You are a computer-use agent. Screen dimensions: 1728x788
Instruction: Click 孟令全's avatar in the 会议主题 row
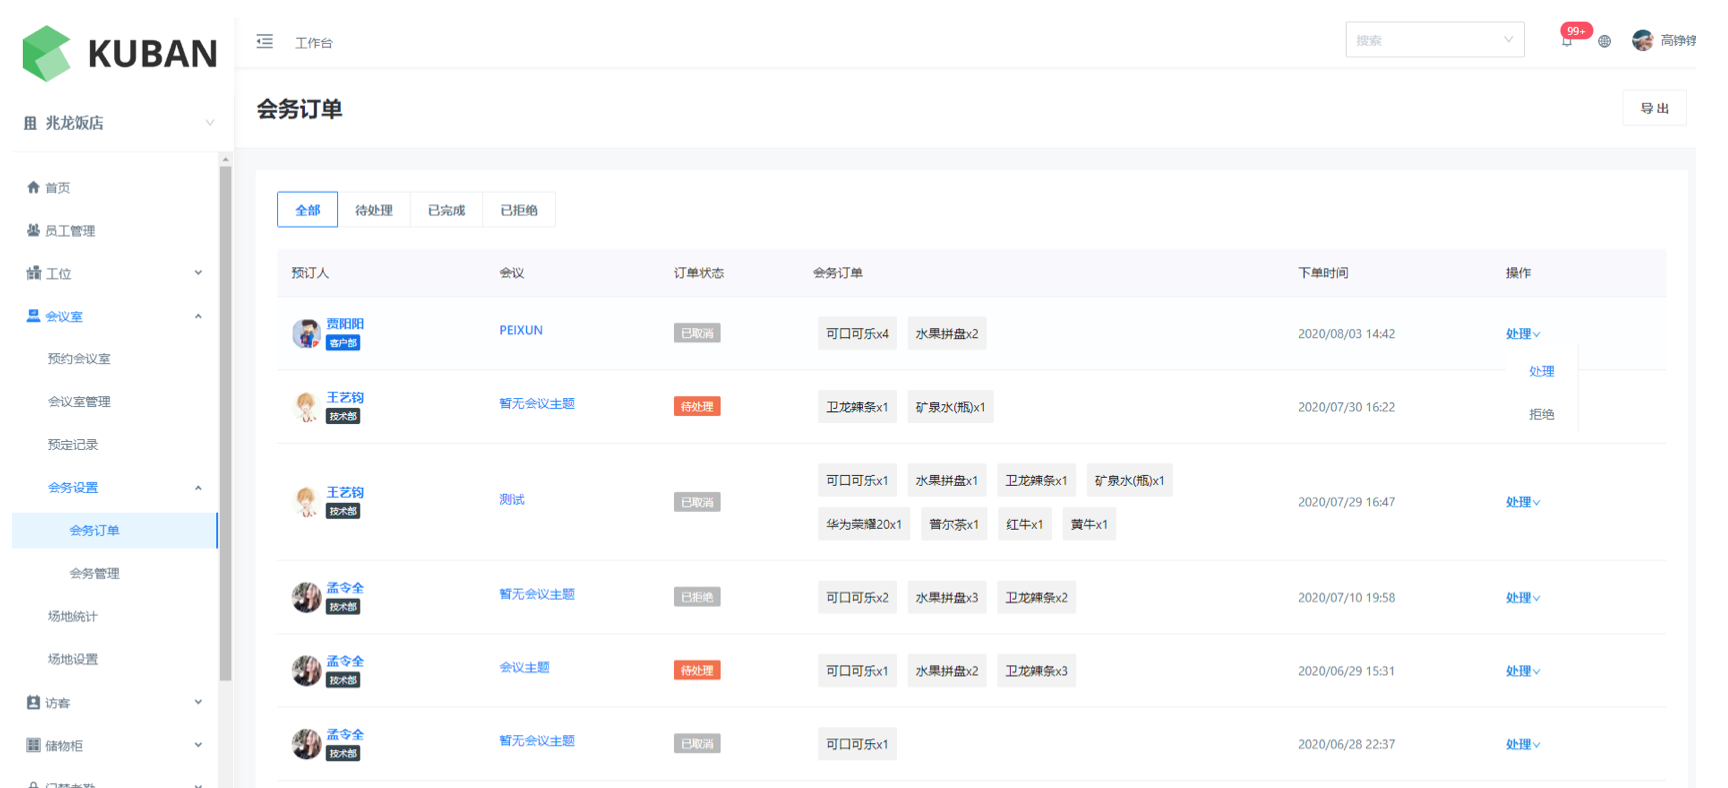pyautogui.click(x=306, y=671)
